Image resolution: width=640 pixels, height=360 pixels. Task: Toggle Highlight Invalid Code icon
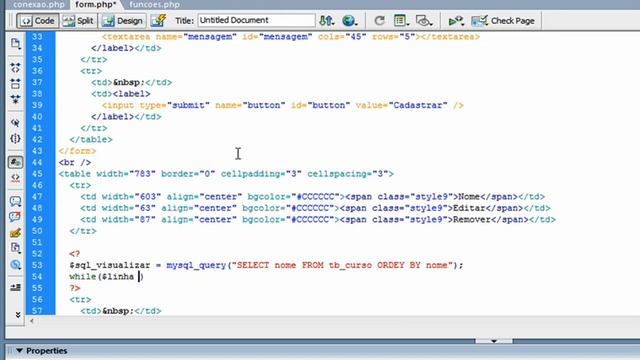point(15,178)
